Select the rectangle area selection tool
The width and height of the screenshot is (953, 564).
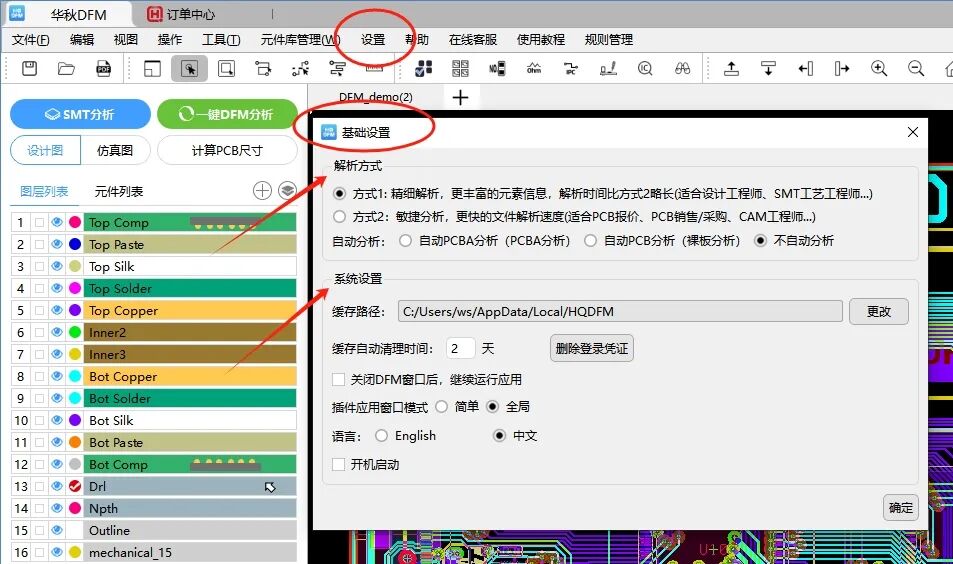click(226, 69)
